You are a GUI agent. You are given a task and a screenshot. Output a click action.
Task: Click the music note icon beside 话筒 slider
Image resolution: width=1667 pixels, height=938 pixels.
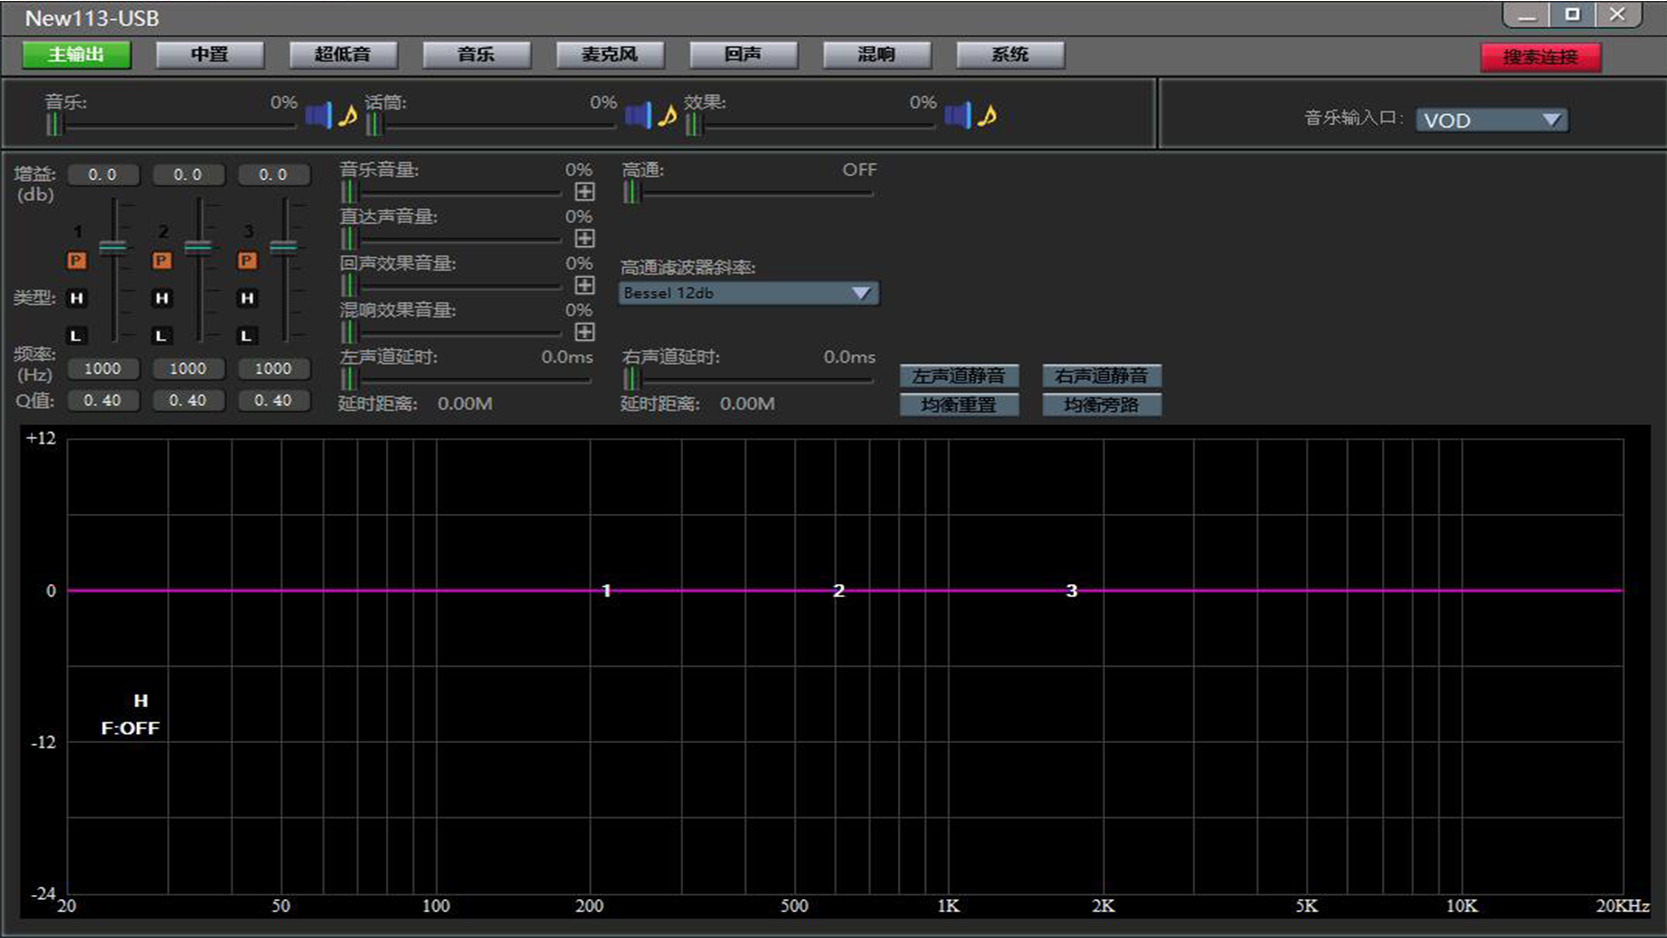(x=667, y=116)
